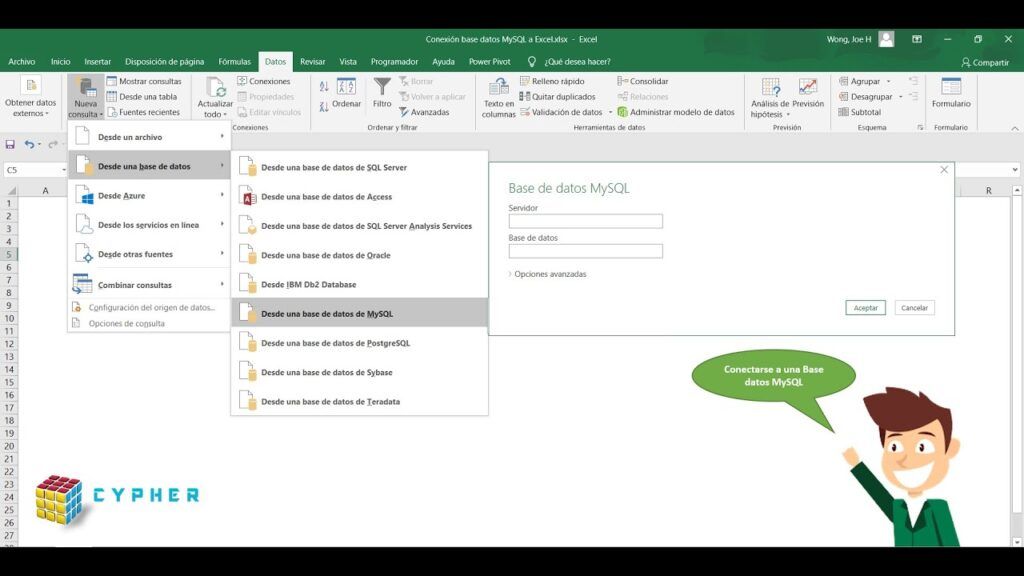The image size is (1024, 576).
Task: Open Administrar modelo de datos
Action: point(676,112)
